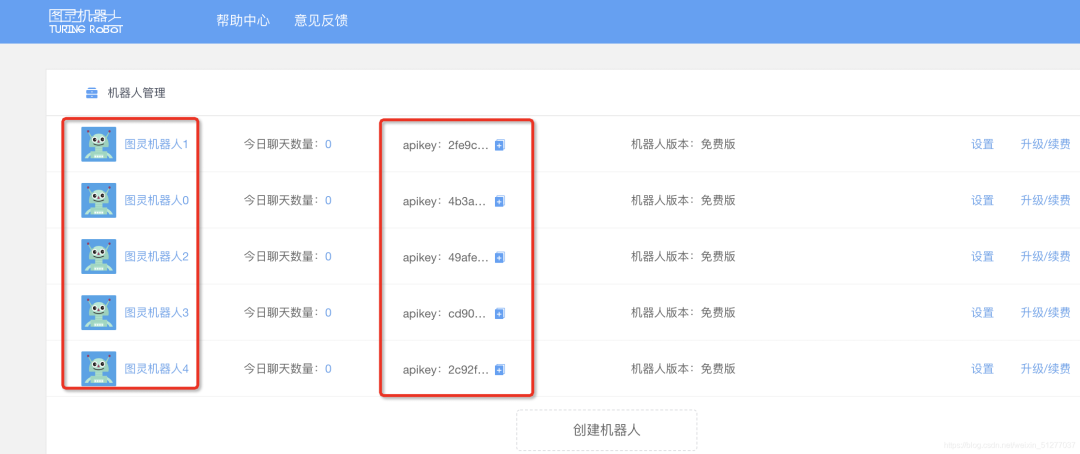
Task: Open 设置 for 图灵机器人3
Action: click(982, 313)
